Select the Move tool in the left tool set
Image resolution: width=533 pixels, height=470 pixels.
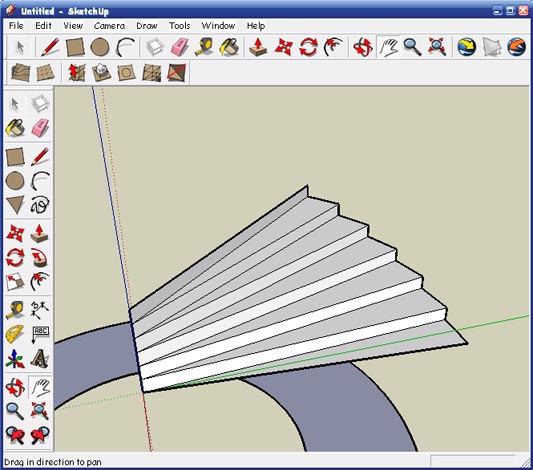(x=15, y=233)
